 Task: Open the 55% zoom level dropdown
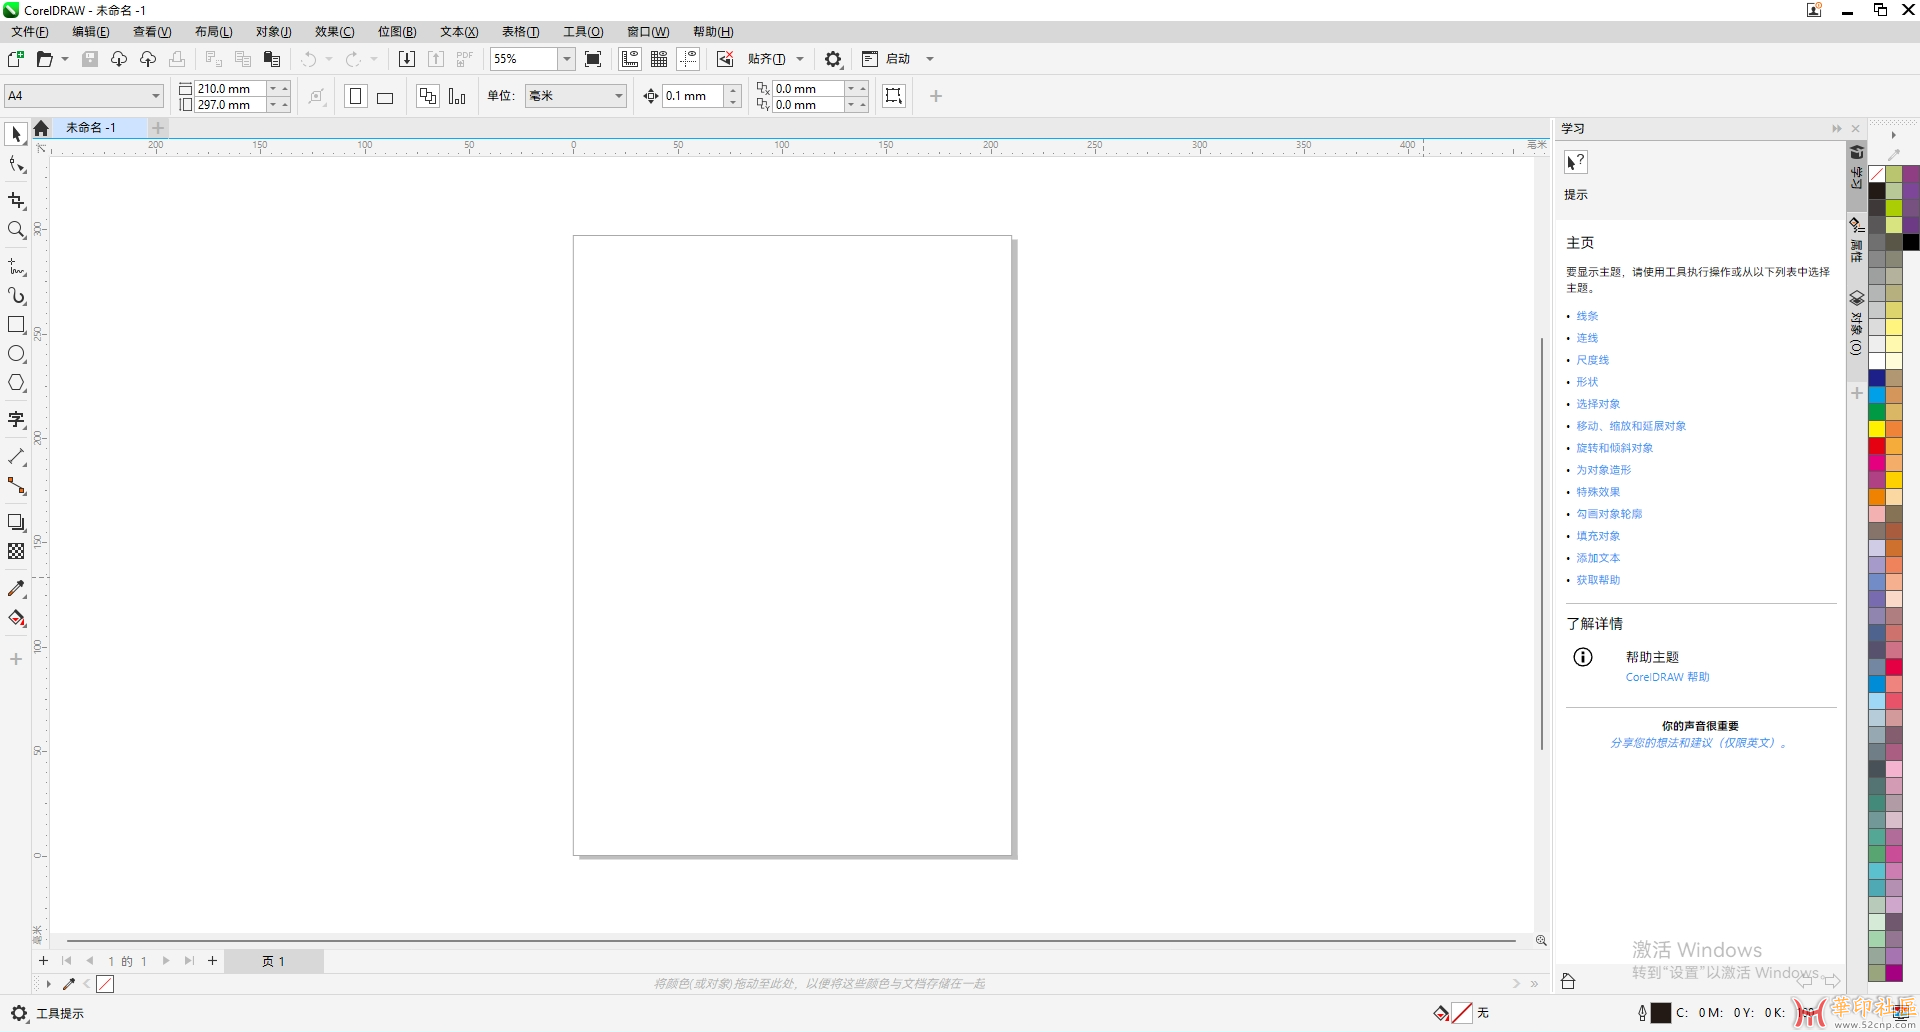[x=566, y=59]
